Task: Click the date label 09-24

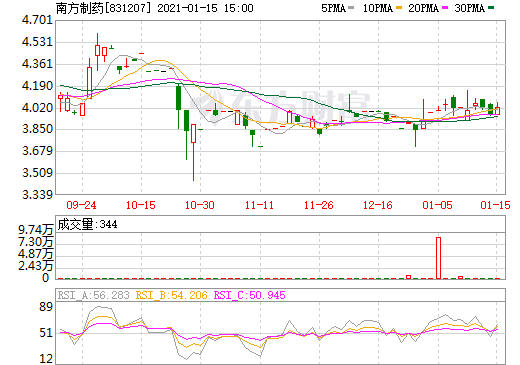Action: (x=81, y=205)
